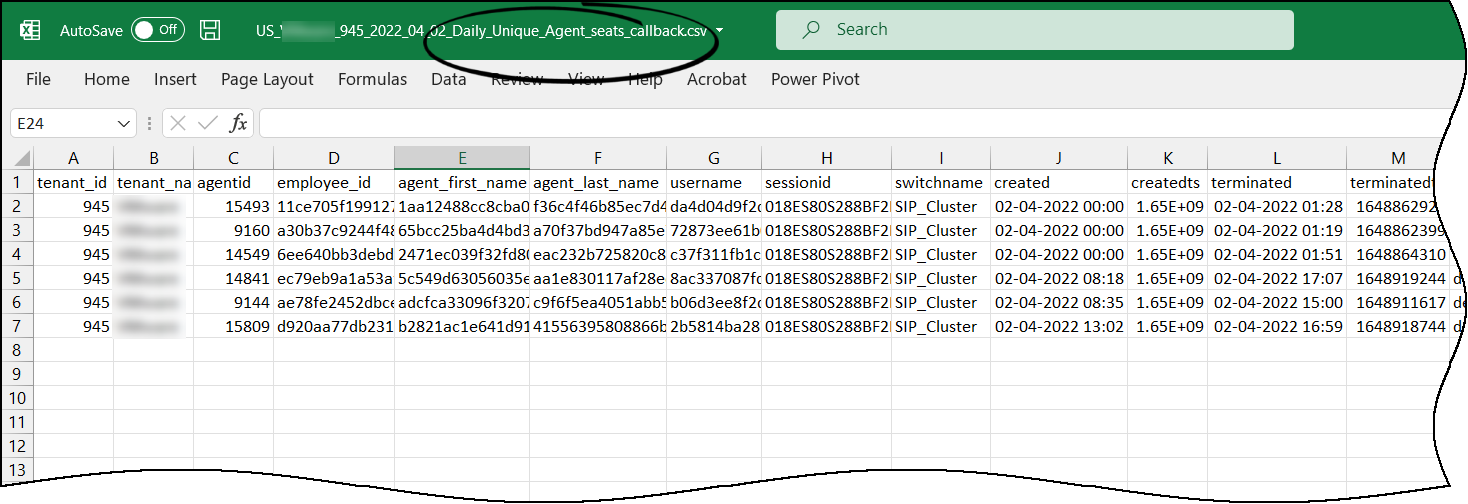Click the Cancel X icon in formula bar

[x=178, y=123]
